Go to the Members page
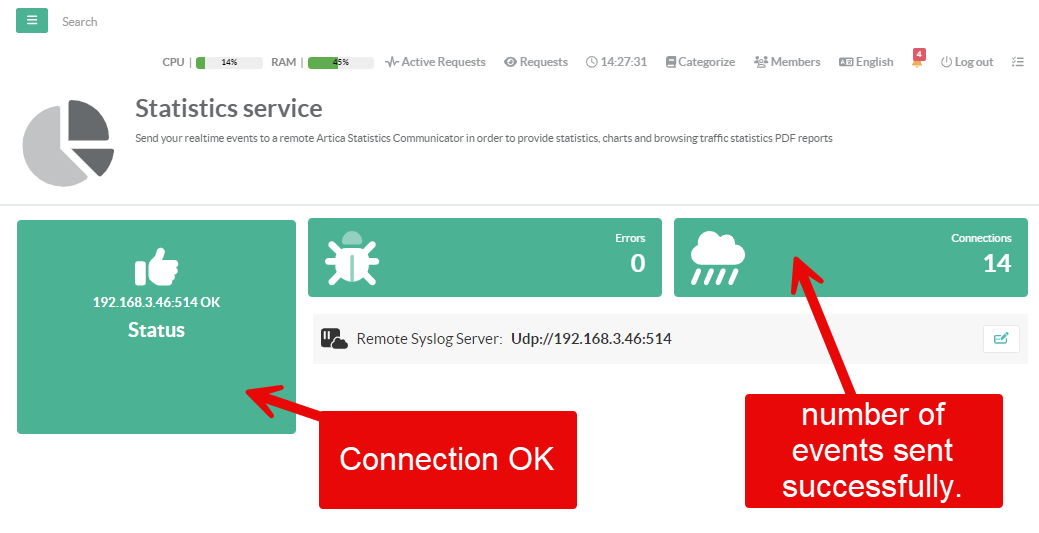The height and width of the screenshot is (533, 1039). coord(787,62)
